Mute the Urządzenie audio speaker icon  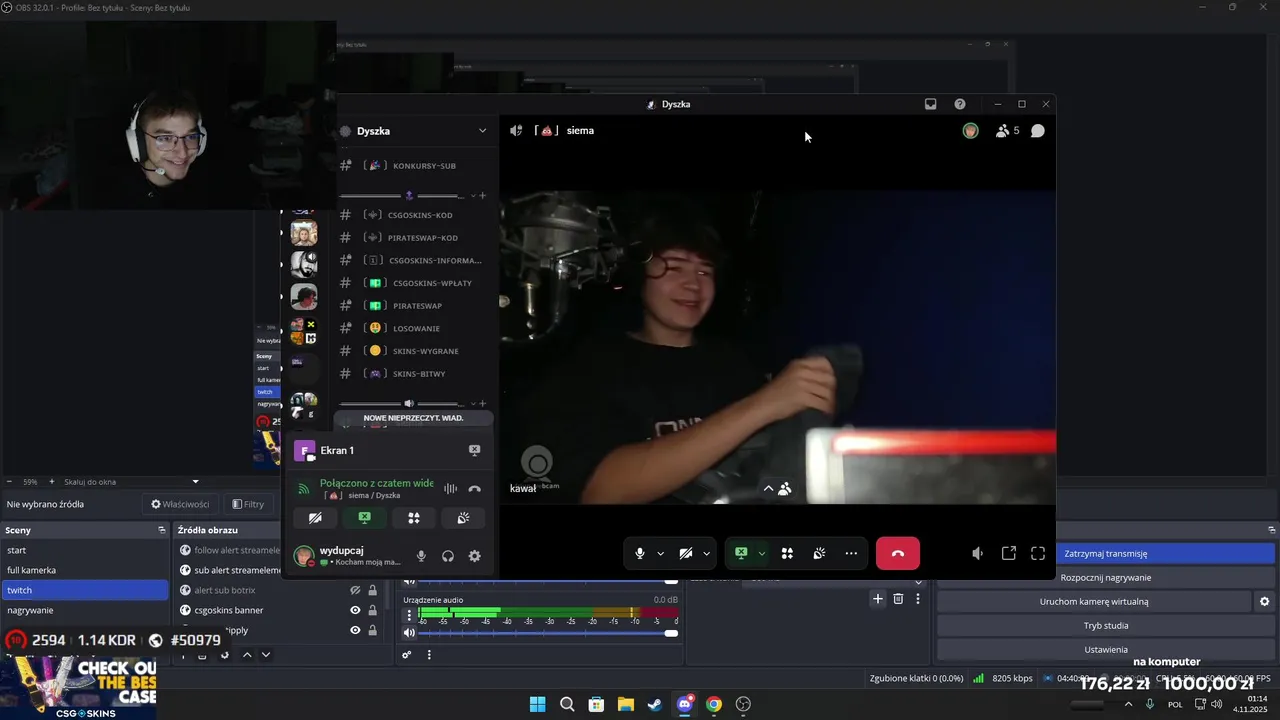(x=409, y=633)
